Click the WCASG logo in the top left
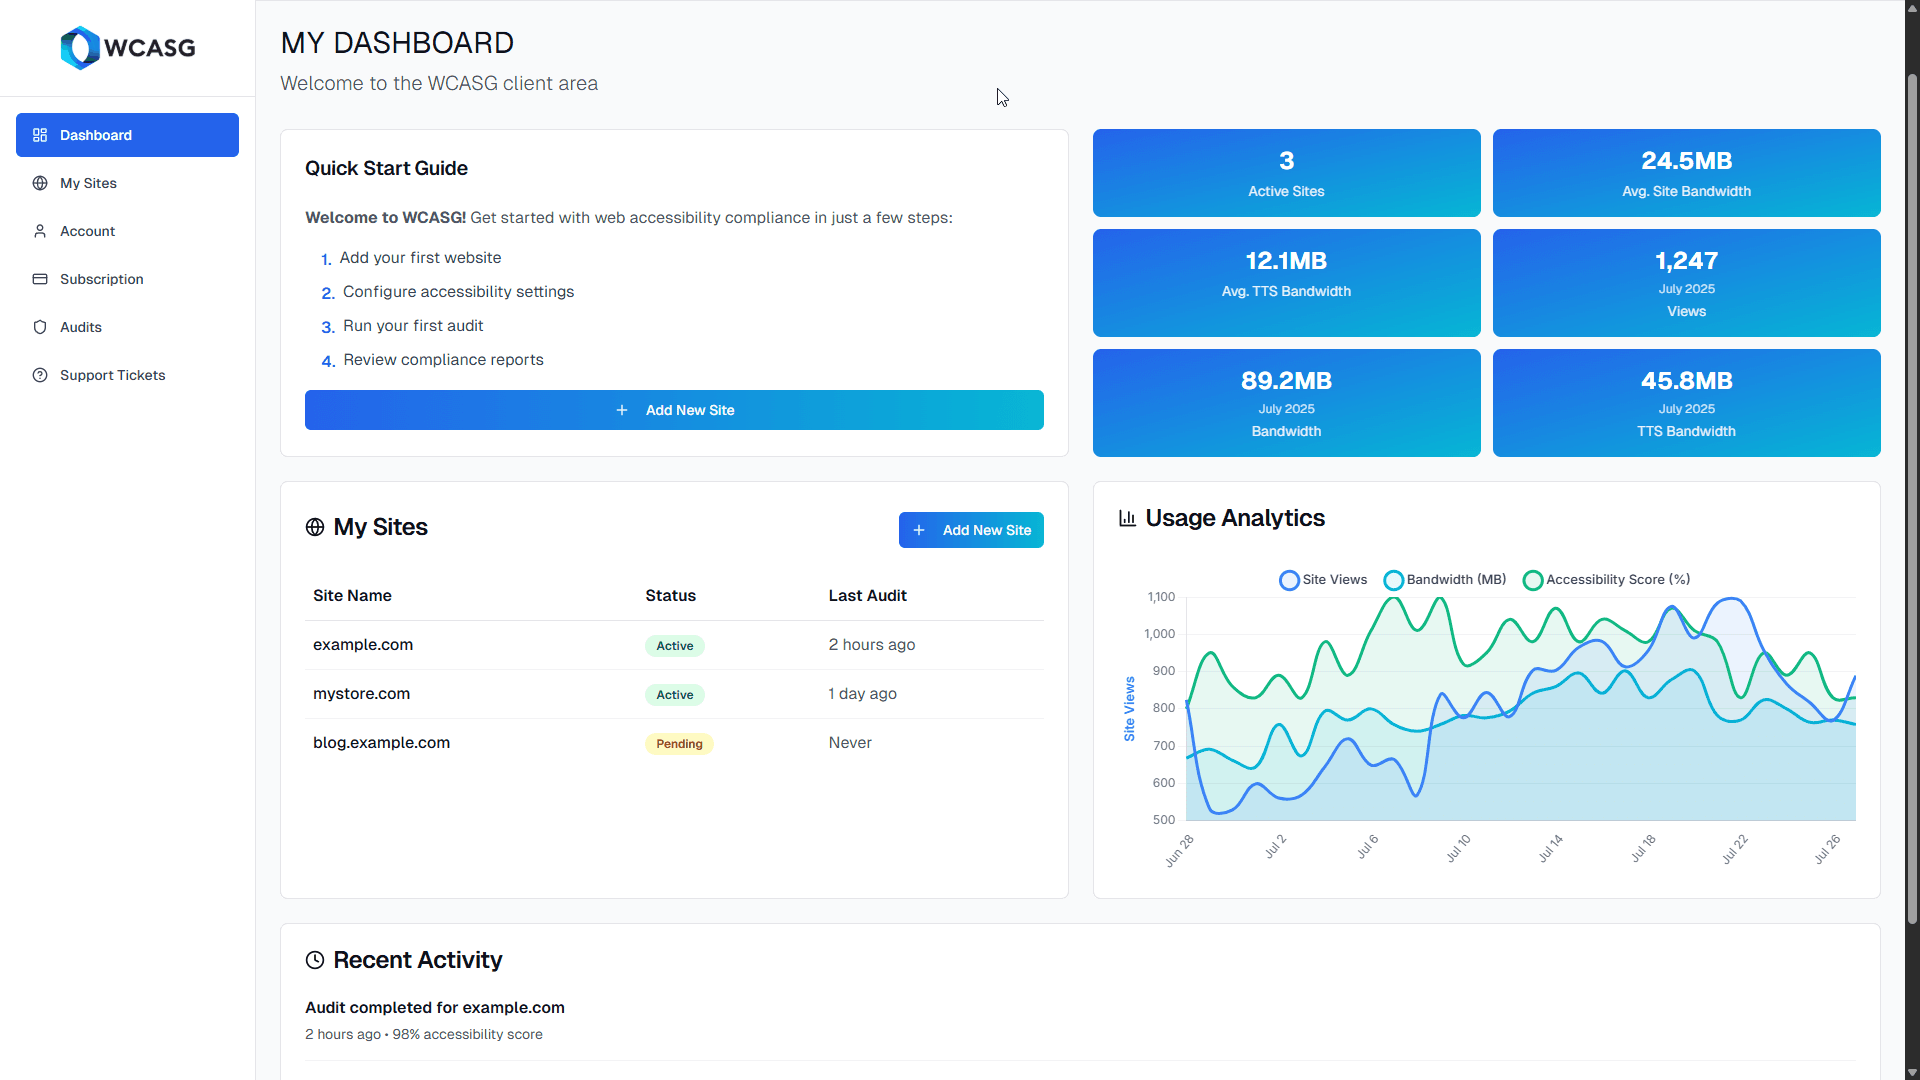Viewport: 1920px width, 1080px height. click(127, 47)
